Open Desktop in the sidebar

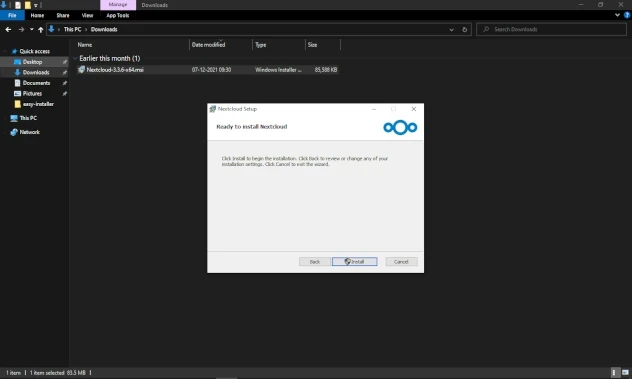point(32,62)
